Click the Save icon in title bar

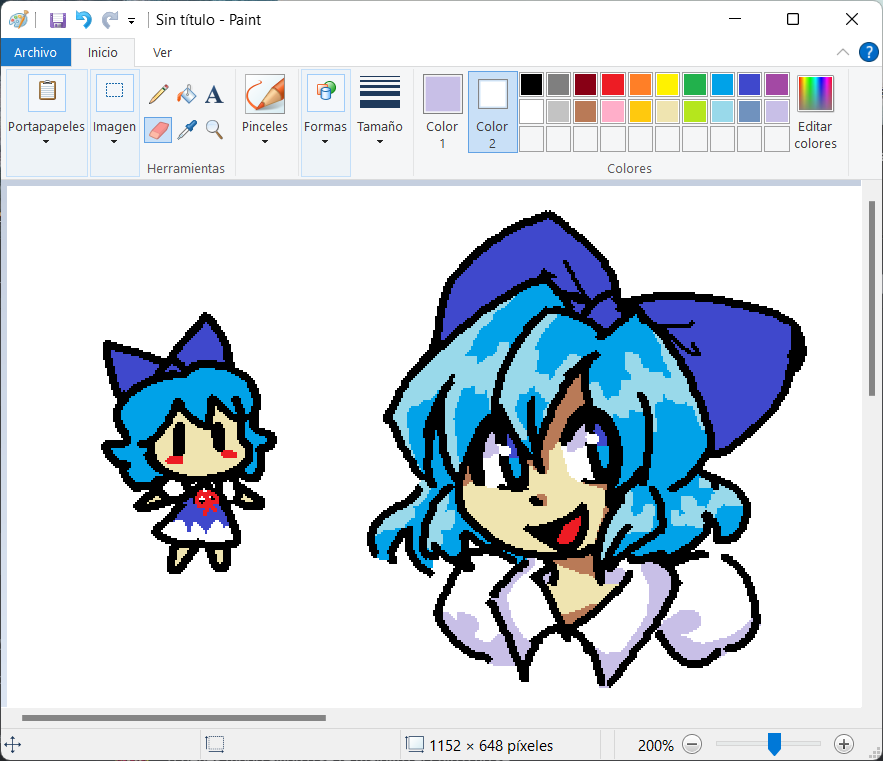pos(57,20)
